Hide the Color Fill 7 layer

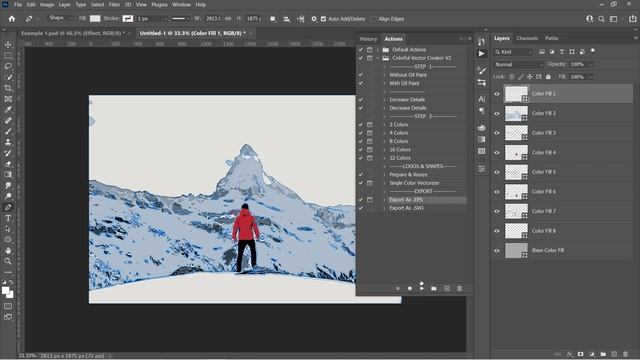pos(497,211)
